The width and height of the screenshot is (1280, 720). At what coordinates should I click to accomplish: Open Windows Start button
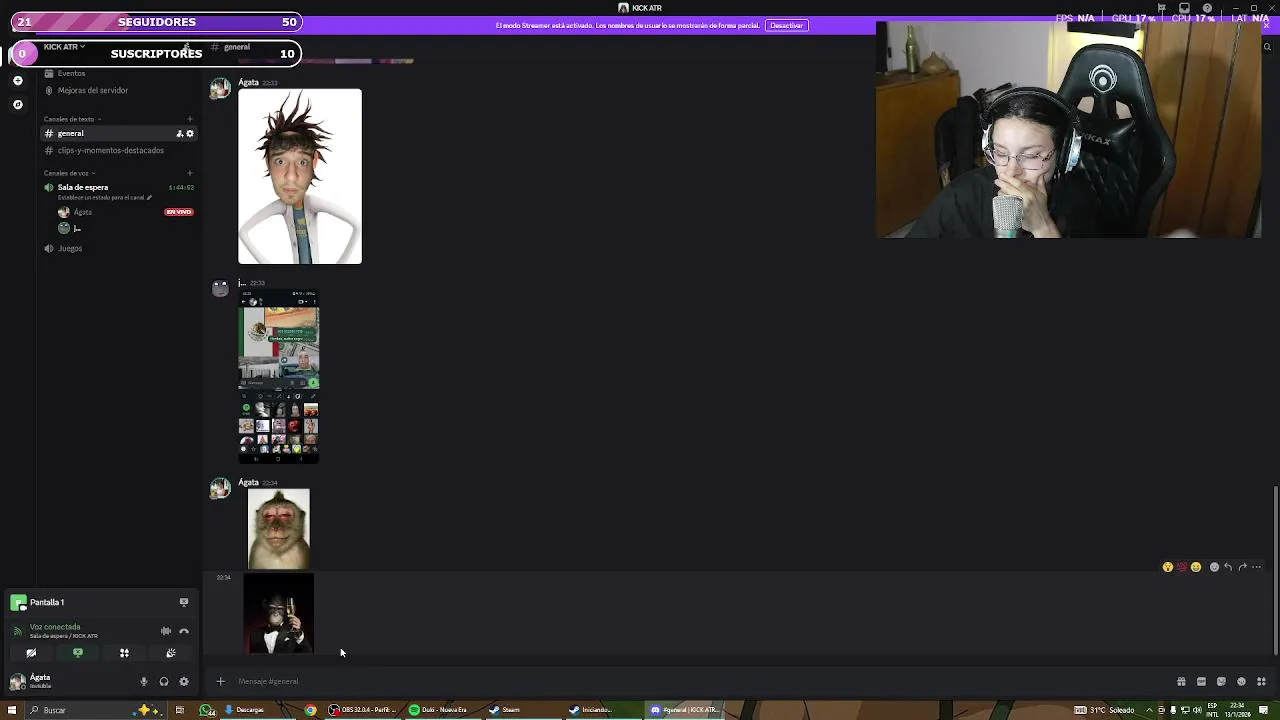(x=14, y=710)
